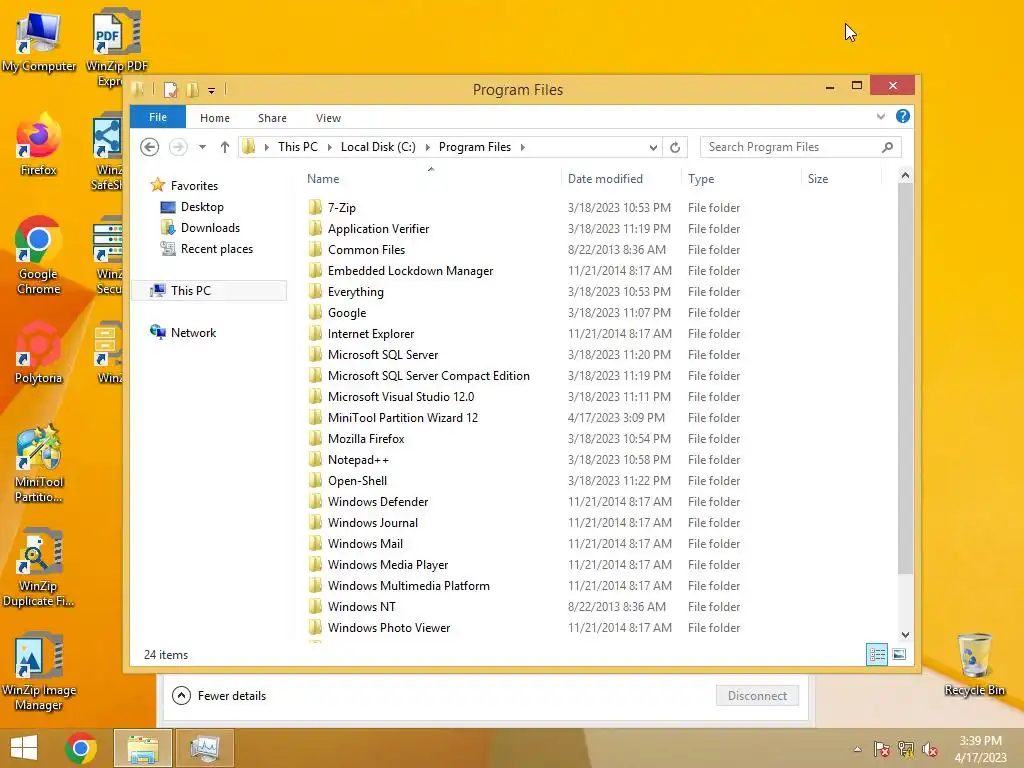1024x768 pixels.
Task: Expand the address bar history dropdown
Action: pos(653,147)
